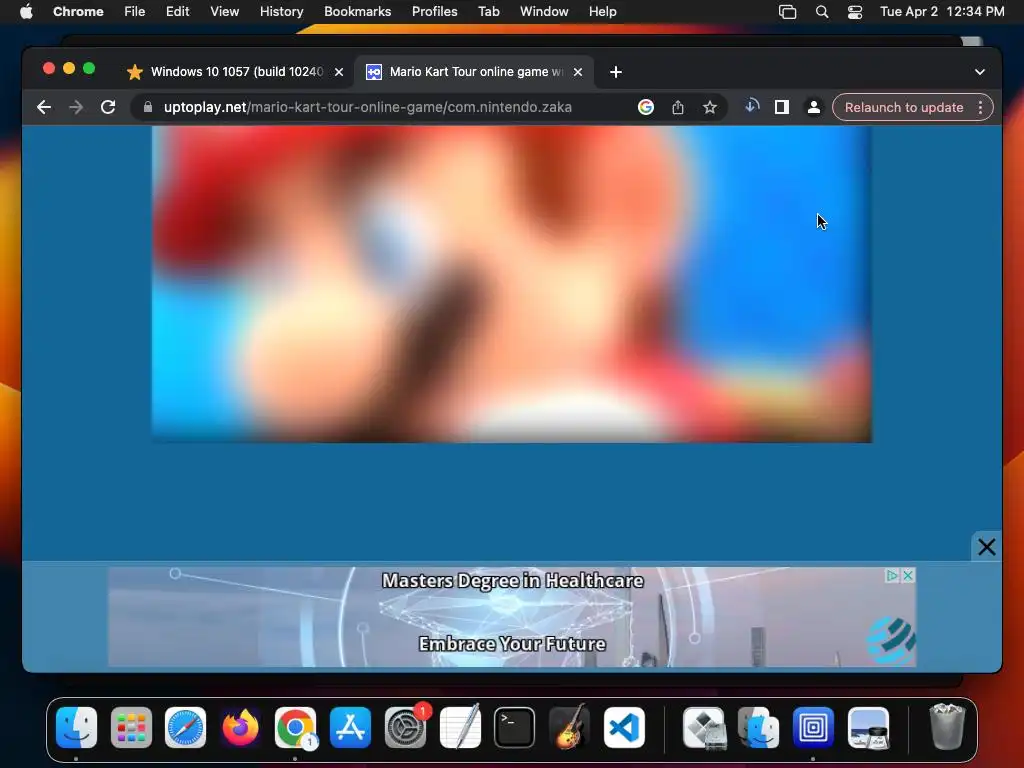
Task: Open the downloads indicator in toolbar
Action: [752, 106]
